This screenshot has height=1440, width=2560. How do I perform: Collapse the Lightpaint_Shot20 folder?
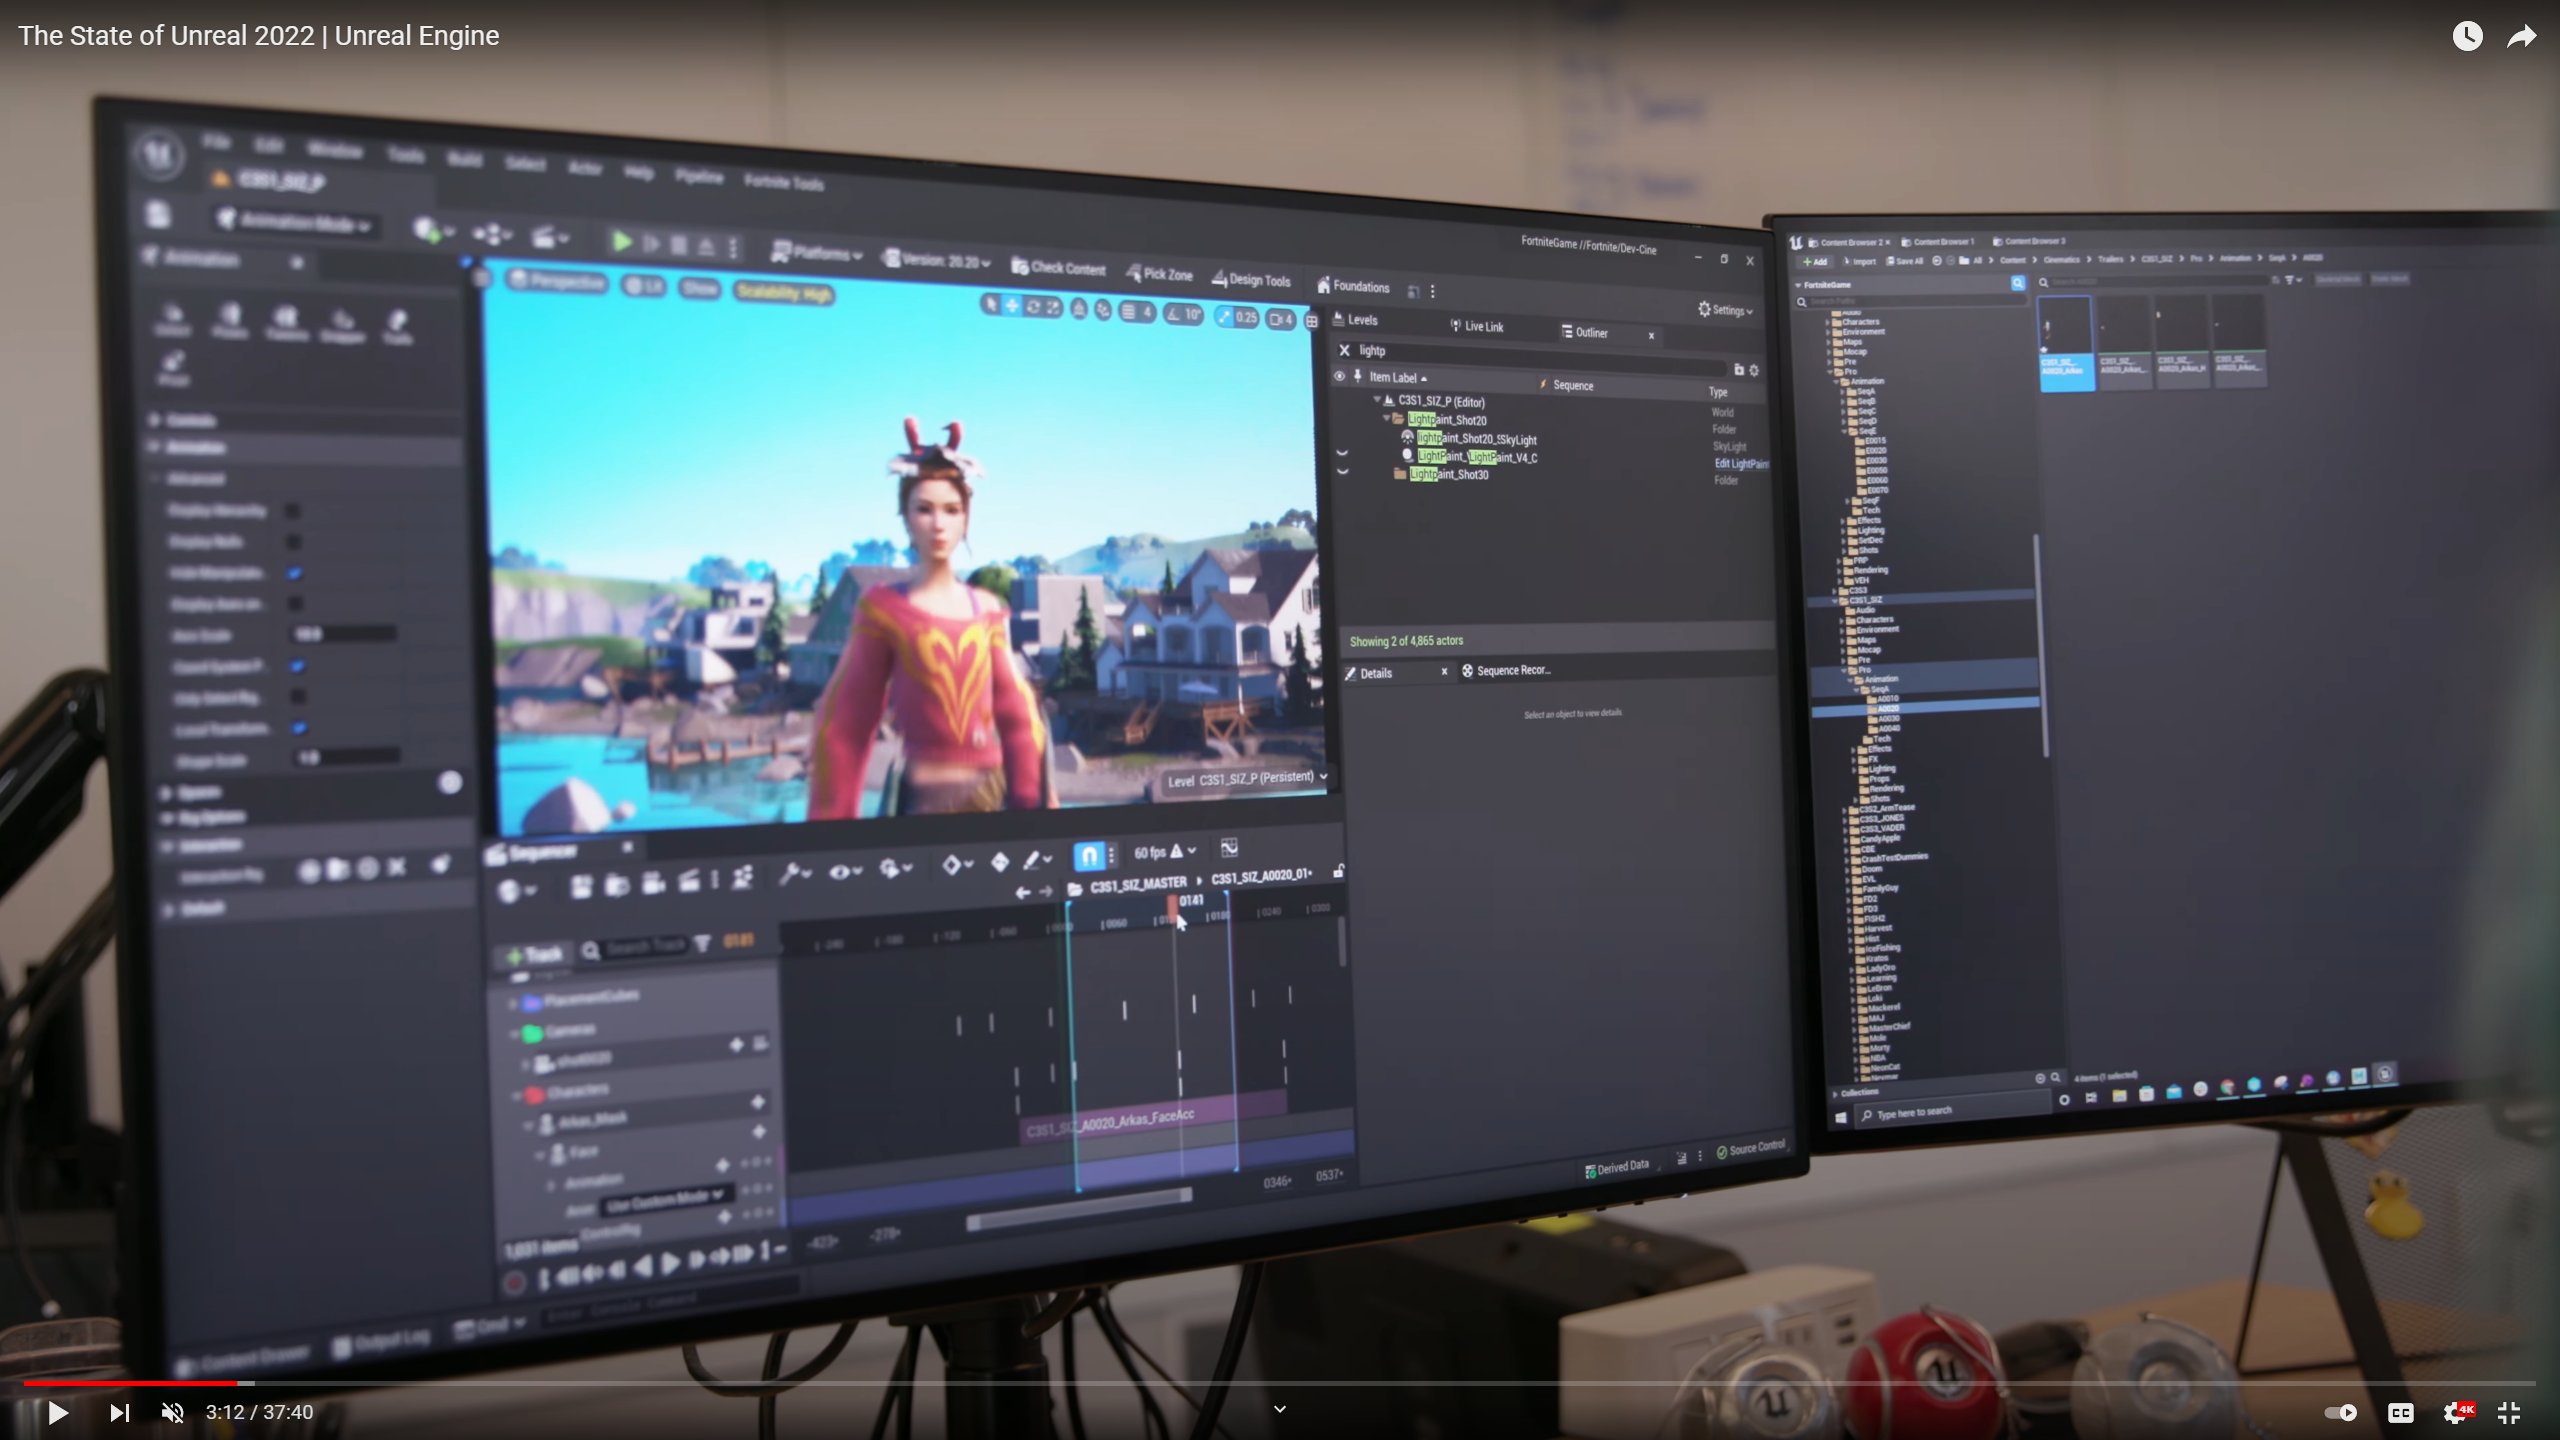(x=1386, y=418)
